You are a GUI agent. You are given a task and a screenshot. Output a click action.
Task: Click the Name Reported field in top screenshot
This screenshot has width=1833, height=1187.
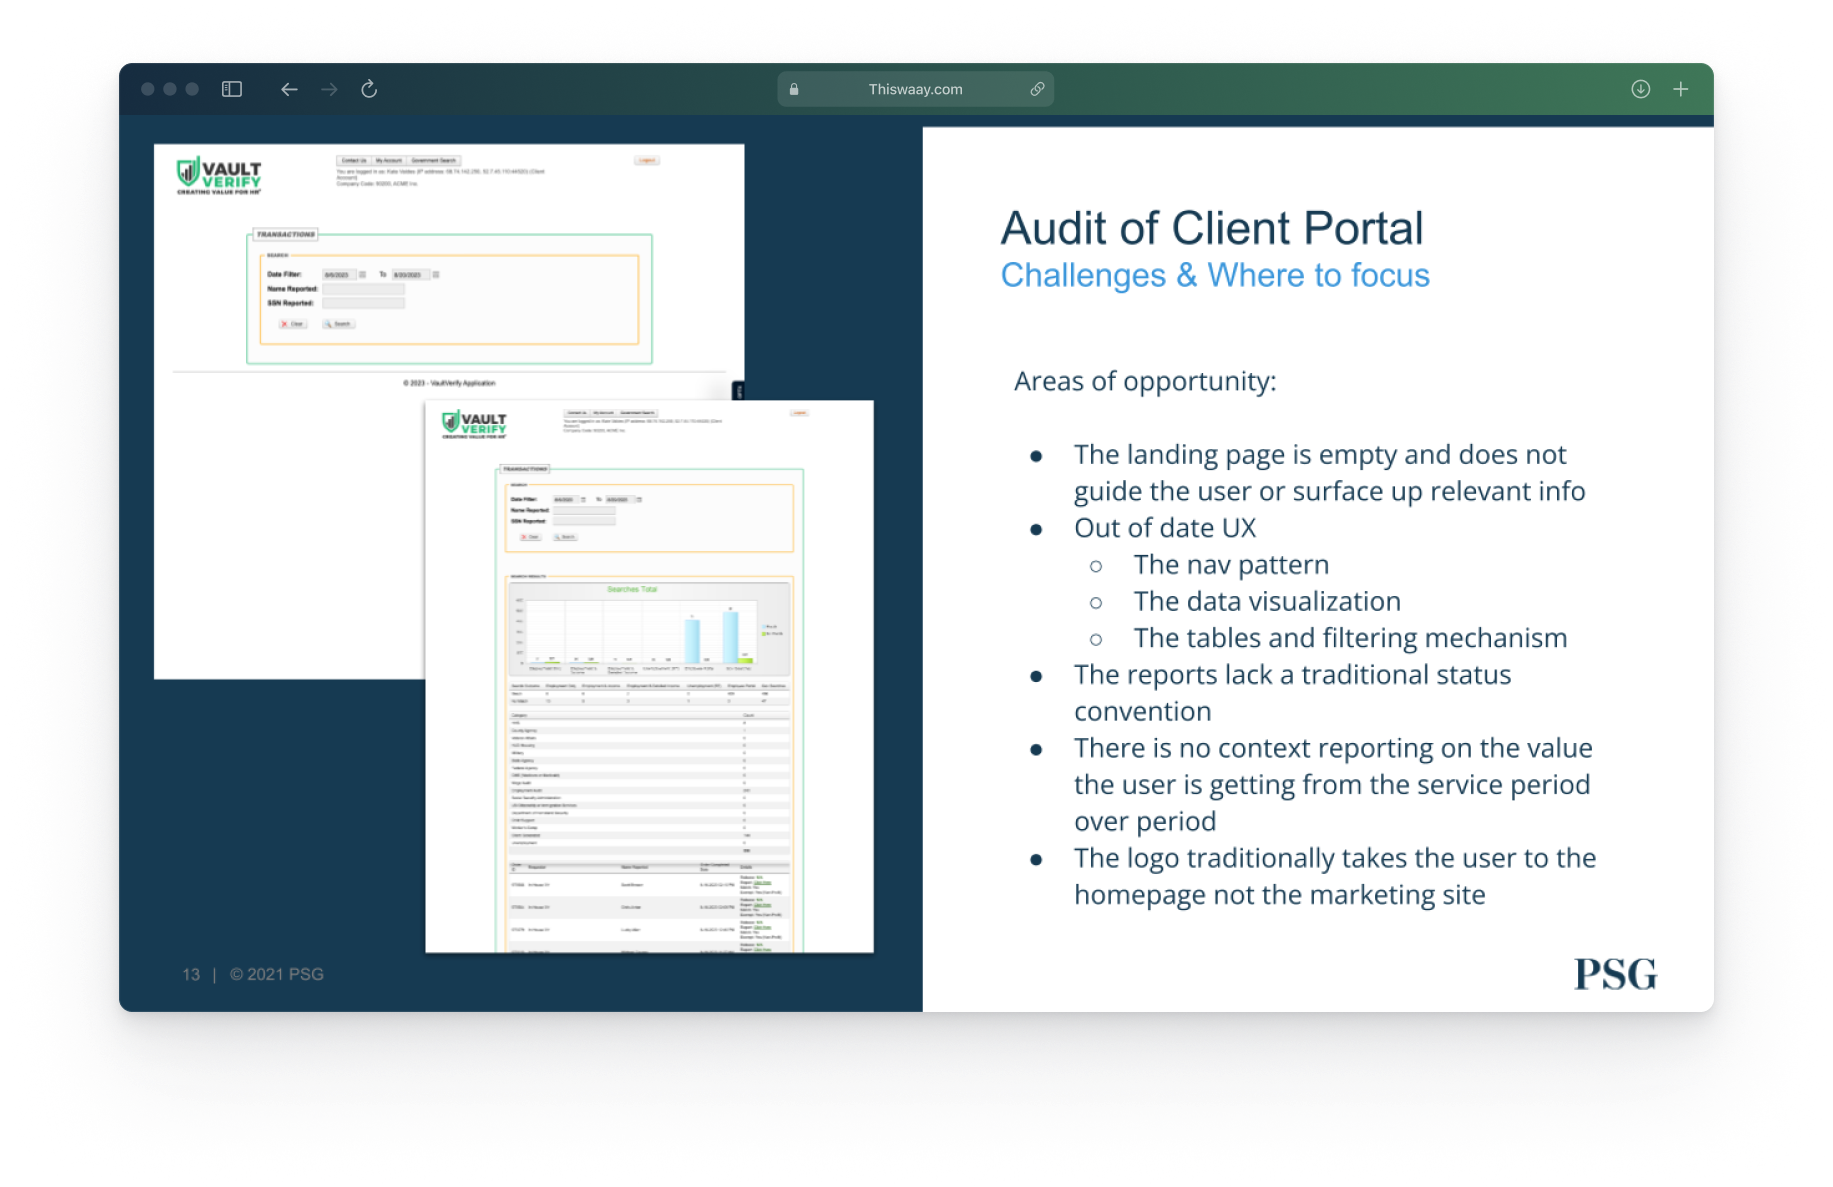pyautogui.click(x=363, y=289)
